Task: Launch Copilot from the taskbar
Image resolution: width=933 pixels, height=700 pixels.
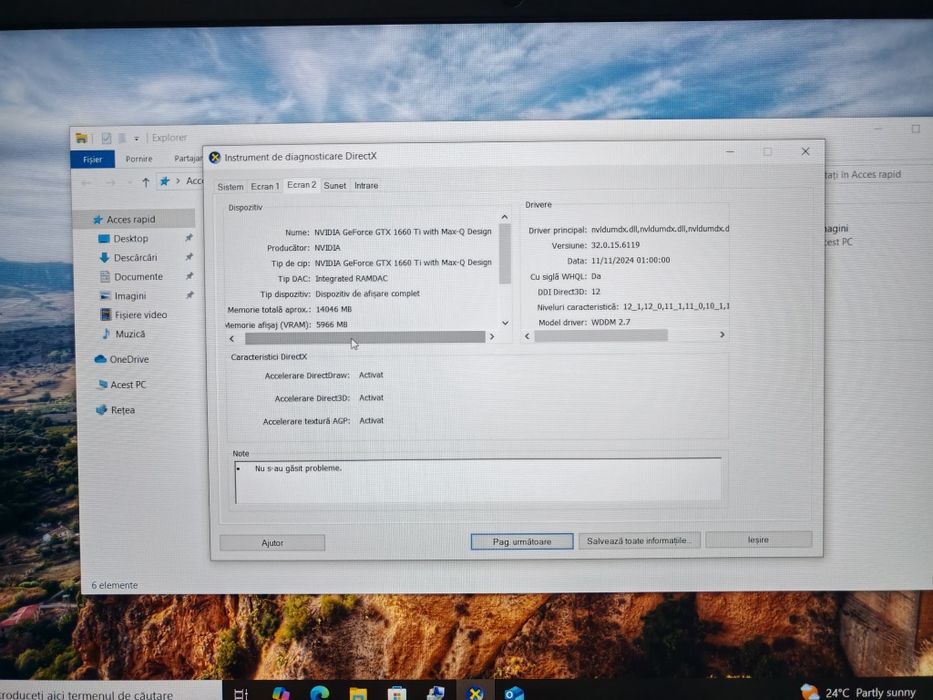Action: [281, 694]
